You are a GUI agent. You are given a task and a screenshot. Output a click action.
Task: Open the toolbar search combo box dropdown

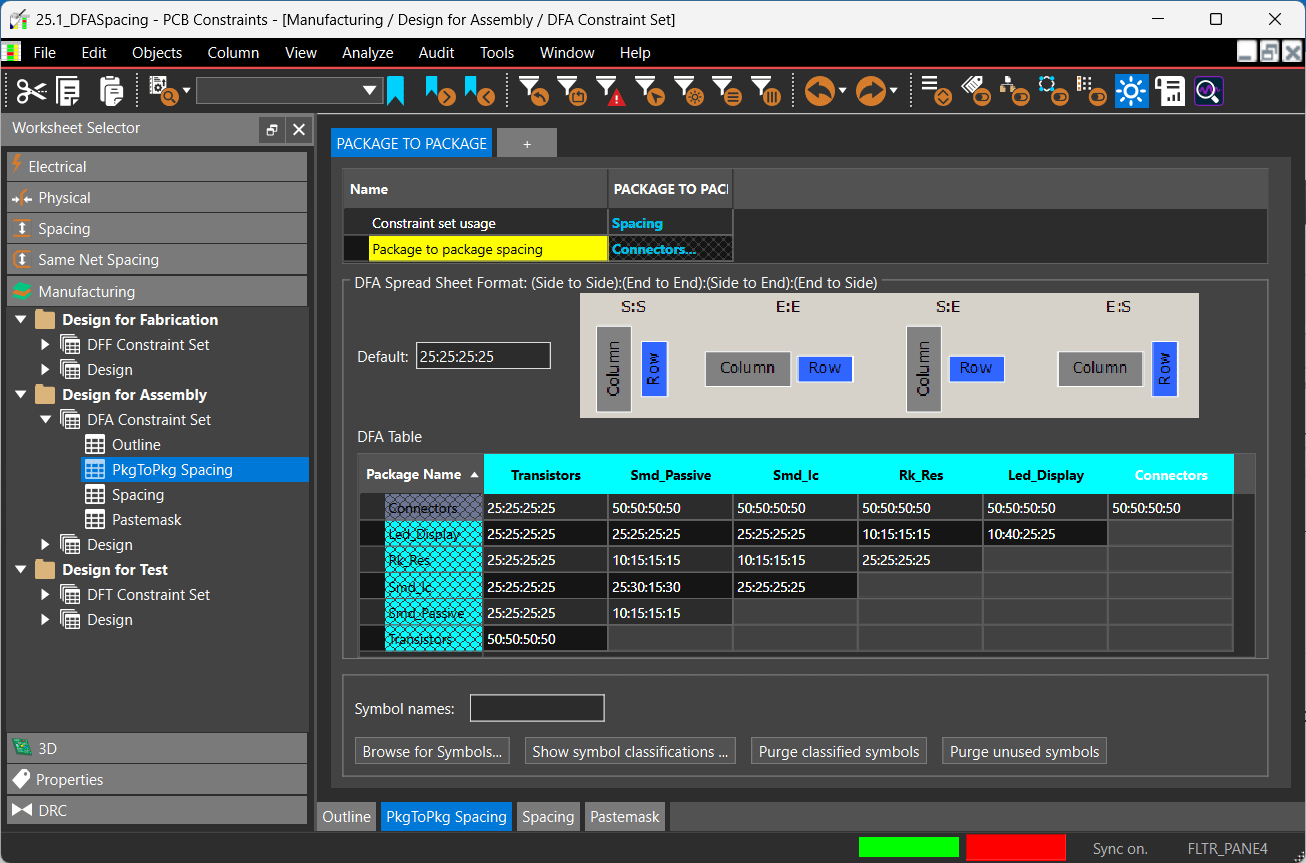(371, 92)
